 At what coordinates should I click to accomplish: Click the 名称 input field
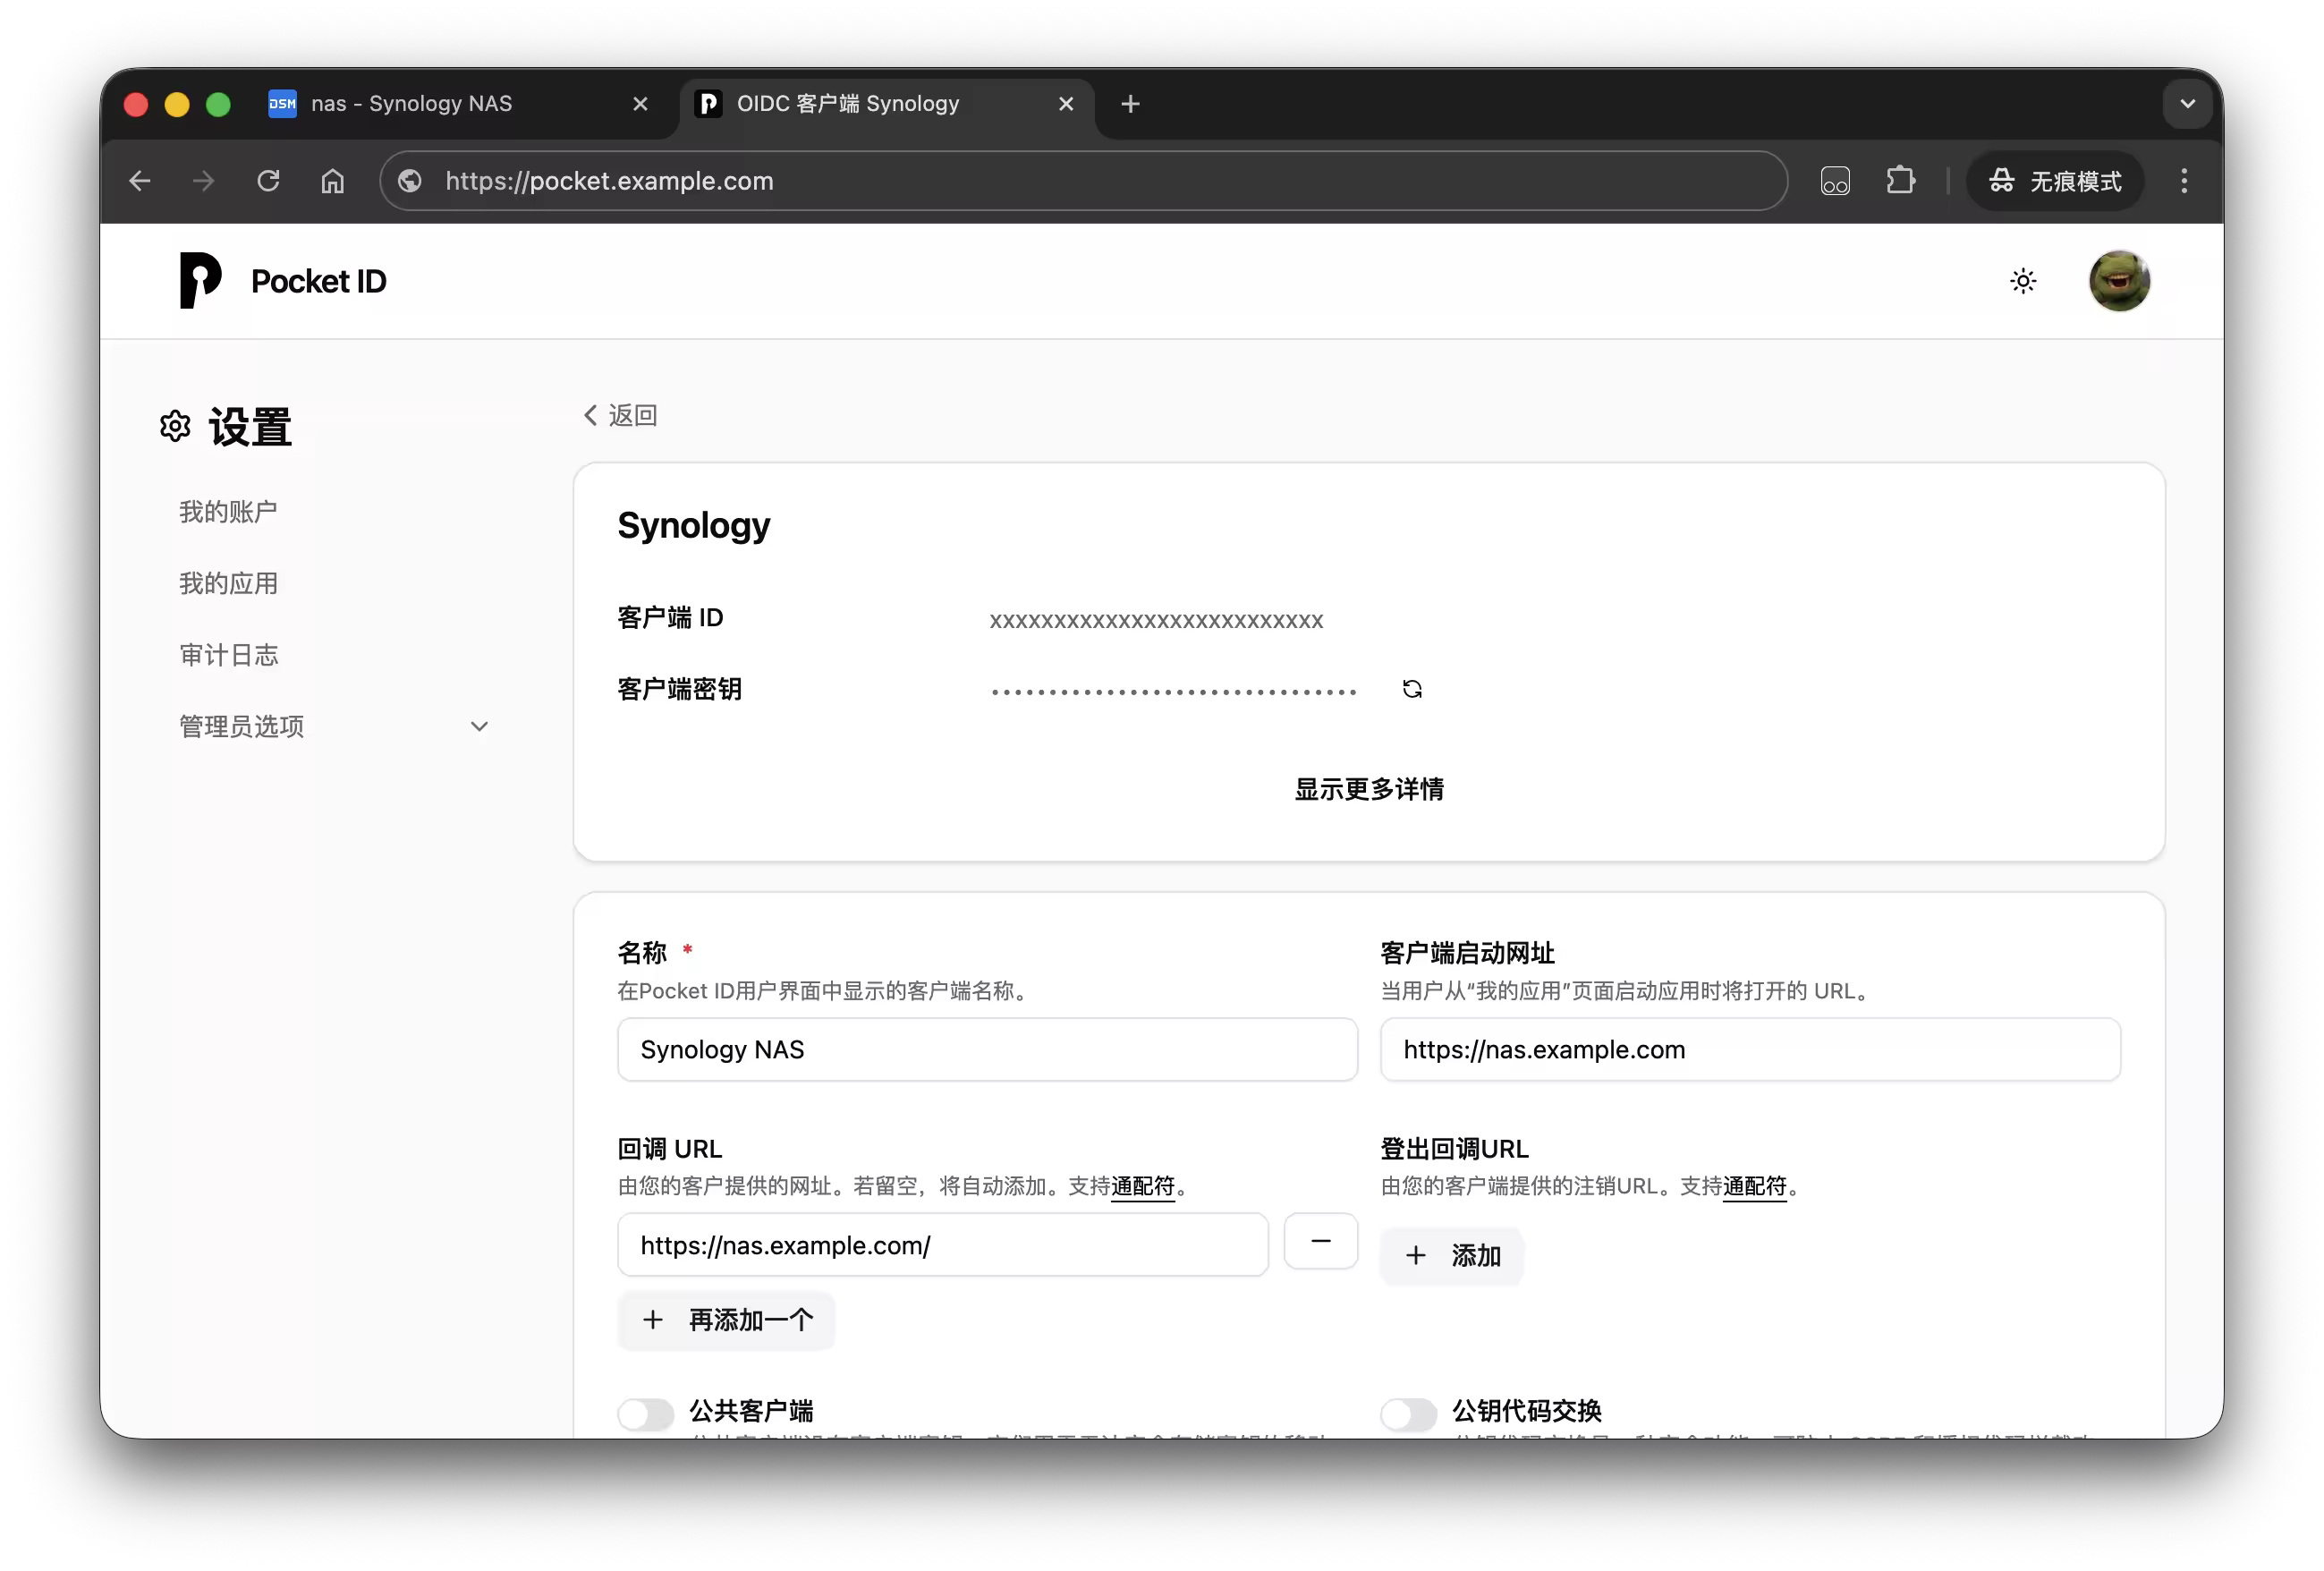tap(987, 1049)
